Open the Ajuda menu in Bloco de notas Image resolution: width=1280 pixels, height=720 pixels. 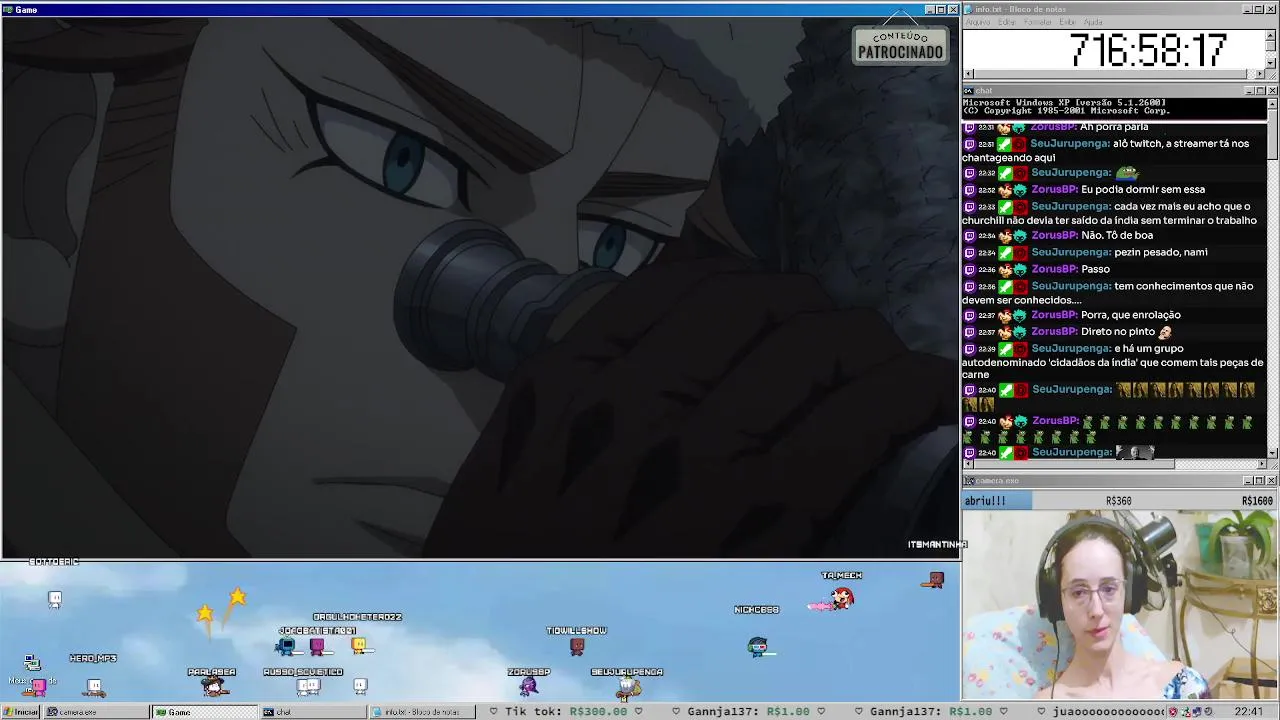(x=1094, y=22)
